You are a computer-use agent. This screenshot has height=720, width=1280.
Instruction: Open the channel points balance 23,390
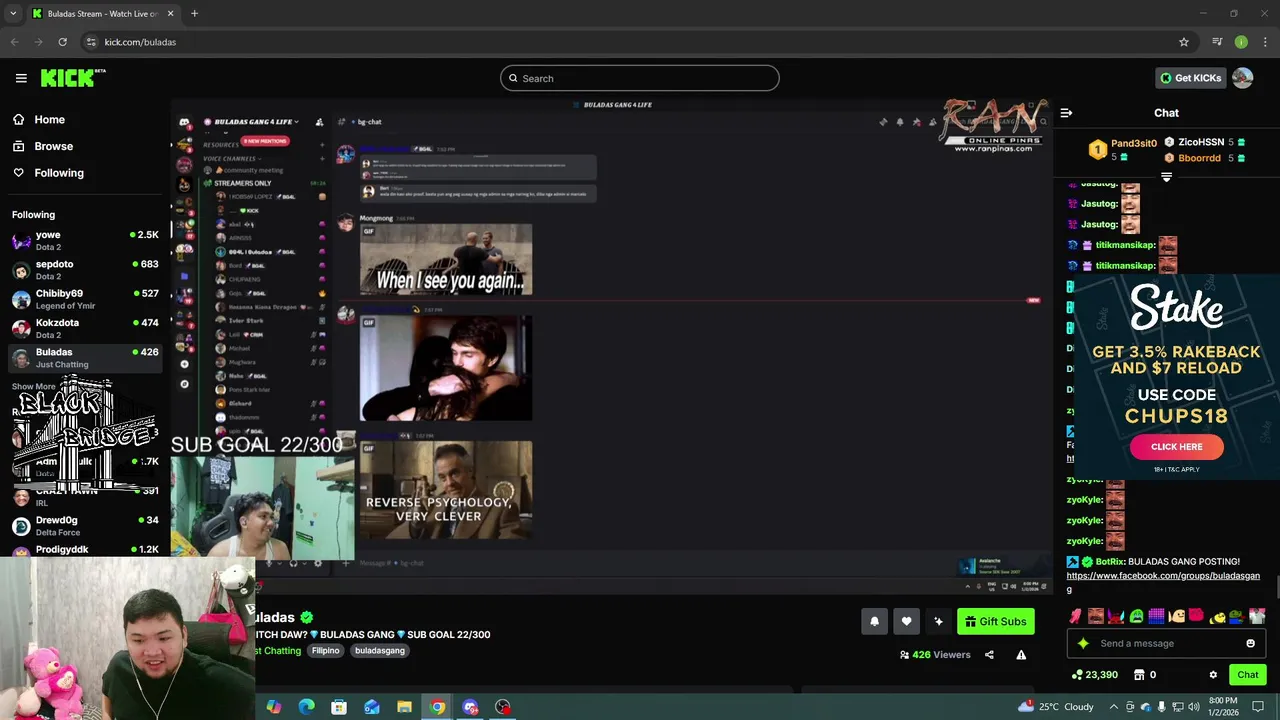coord(1094,675)
